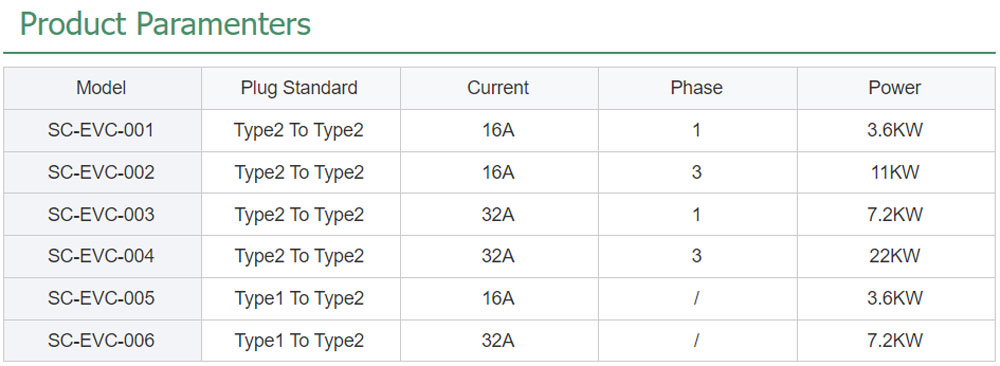Click the 22KW power value
The image size is (1000, 366).
tap(895, 256)
